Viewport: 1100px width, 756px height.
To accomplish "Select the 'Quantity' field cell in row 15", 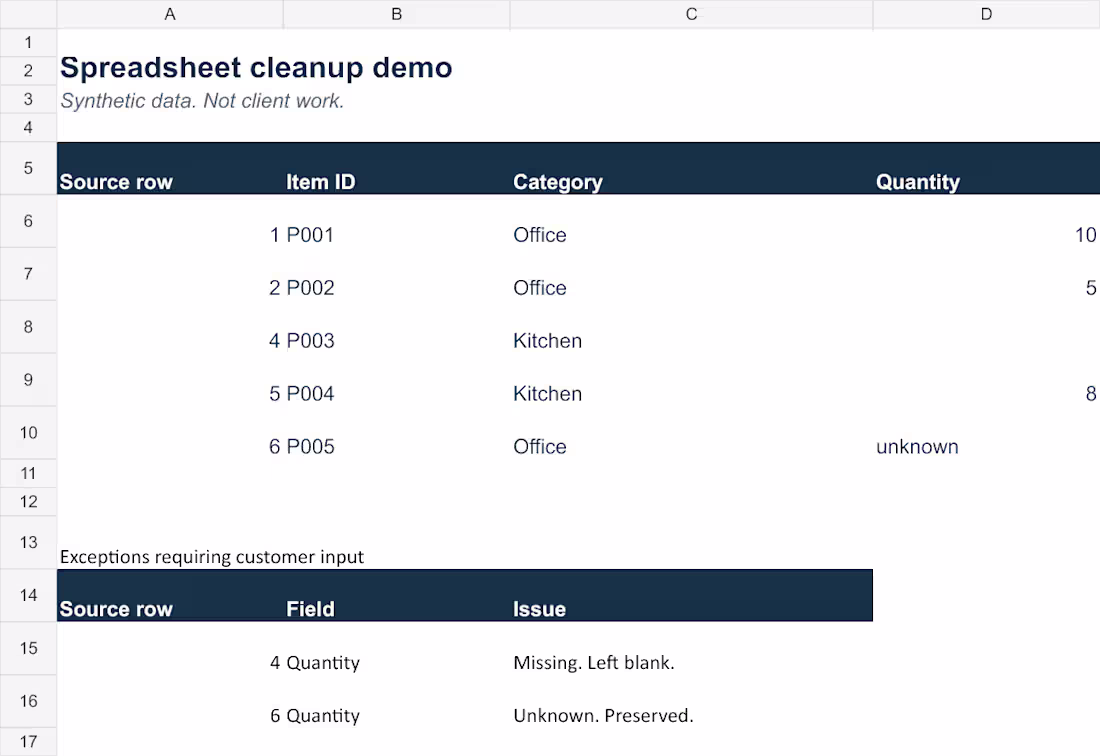I will (396, 649).
